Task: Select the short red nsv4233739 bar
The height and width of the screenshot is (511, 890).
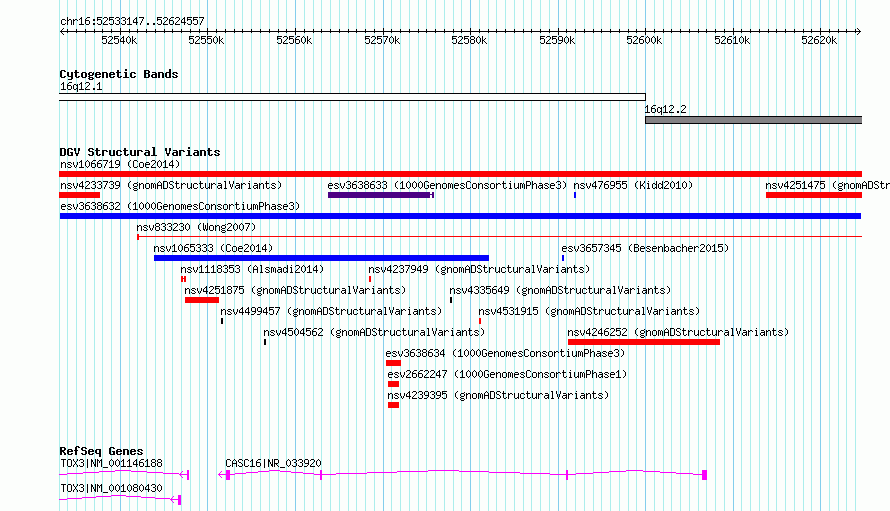Action: pyautogui.click(x=79, y=195)
